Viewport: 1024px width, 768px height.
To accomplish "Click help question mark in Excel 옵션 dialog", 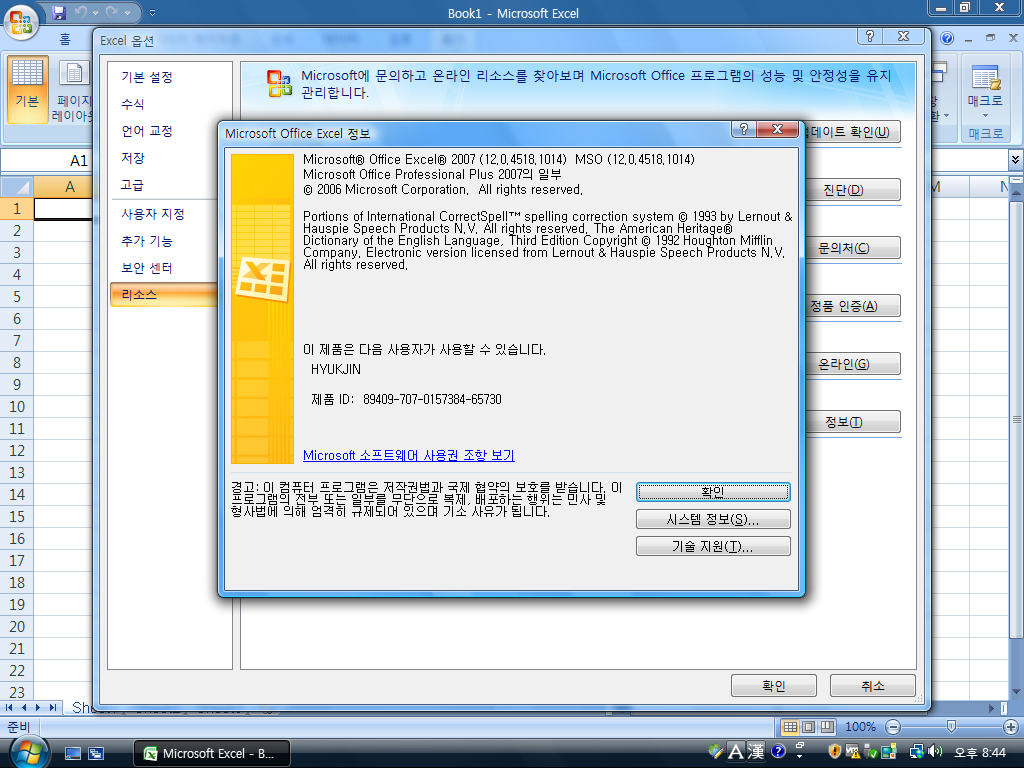I will pos(869,37).
